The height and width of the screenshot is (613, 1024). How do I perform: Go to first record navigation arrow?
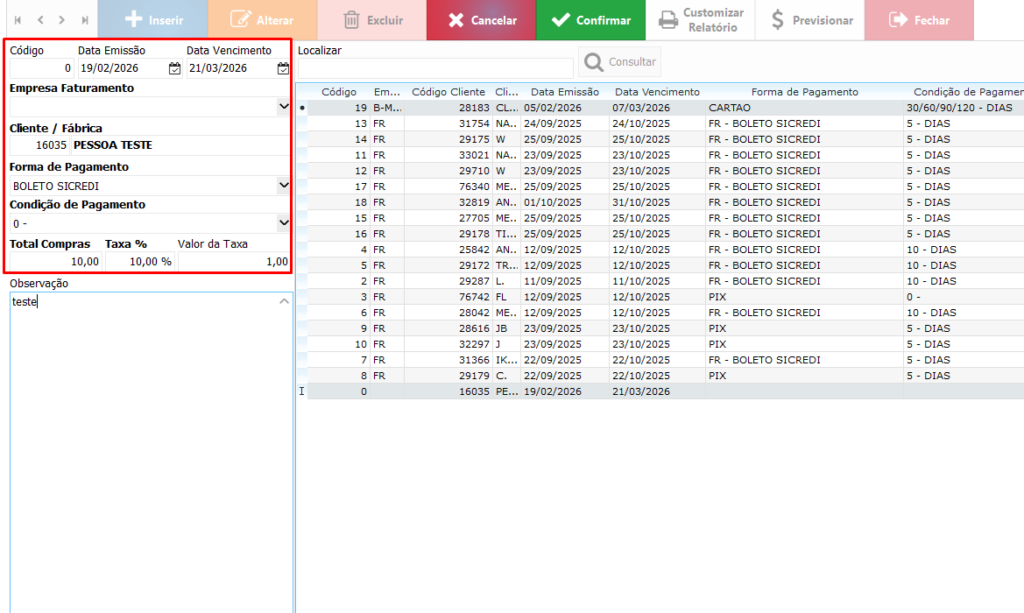pyautogui.click(x=17, y=20)
